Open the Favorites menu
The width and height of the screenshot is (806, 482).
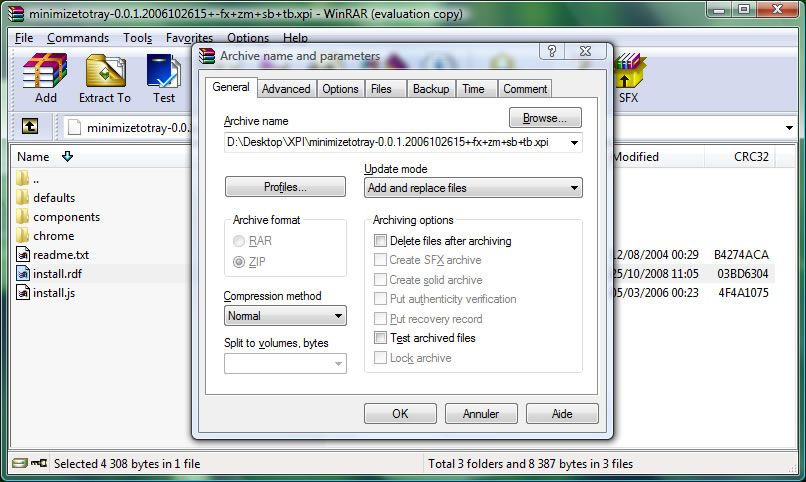pos(189,38)
